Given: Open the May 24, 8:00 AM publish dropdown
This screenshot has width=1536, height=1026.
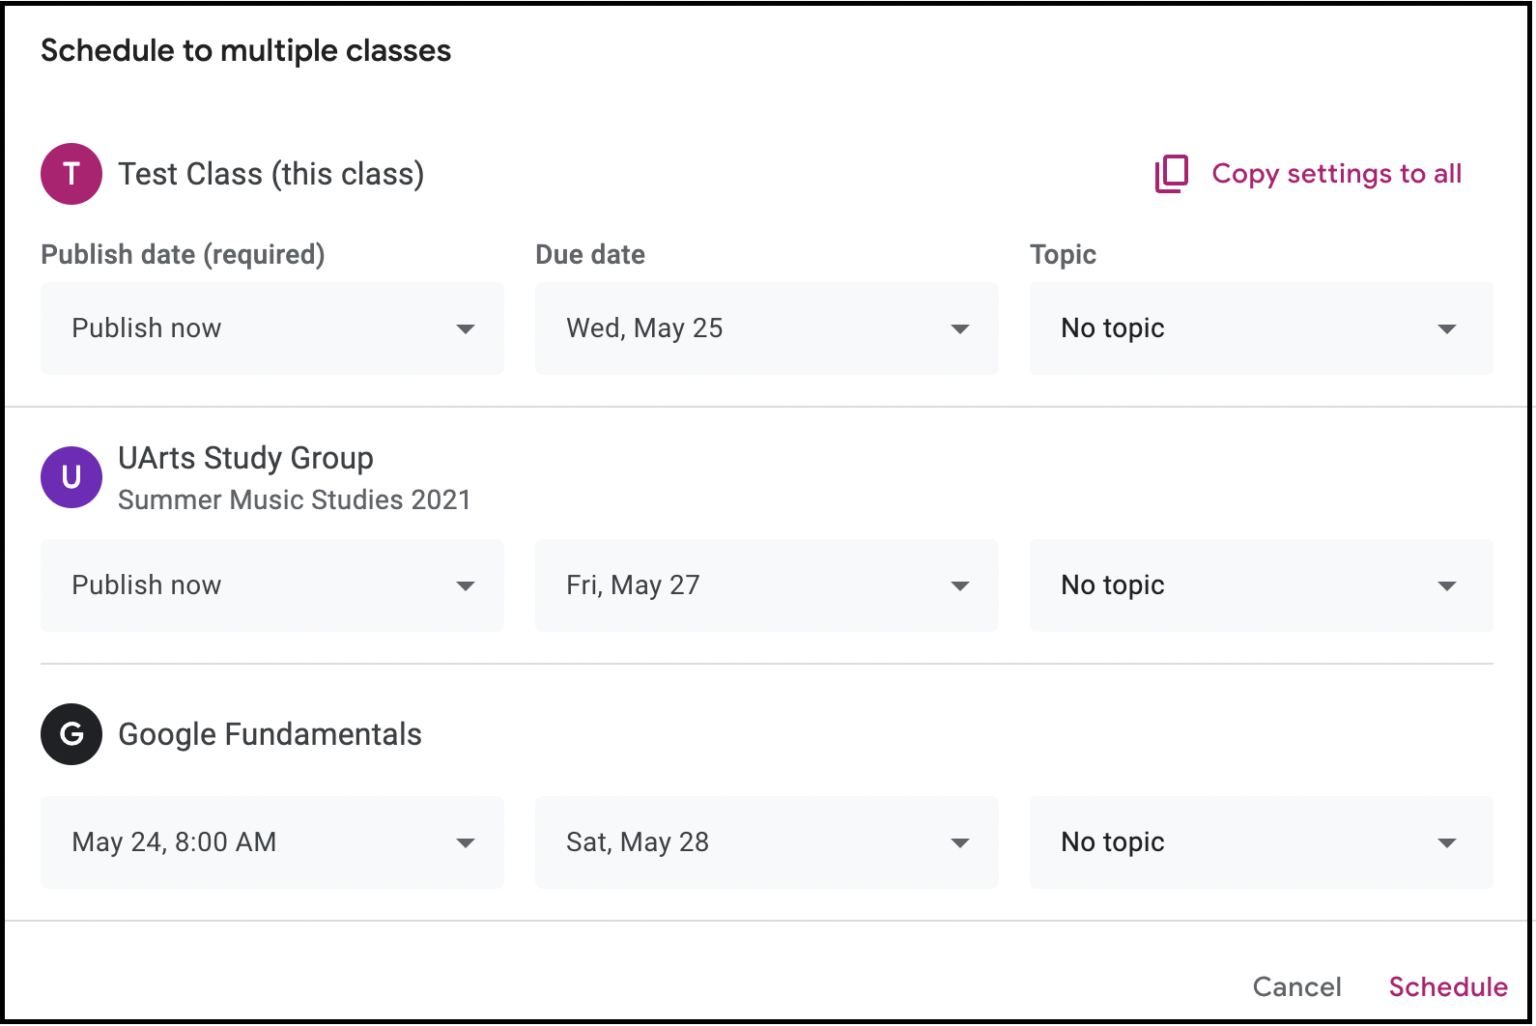Looking at the screenshot, I should [271, 843].
